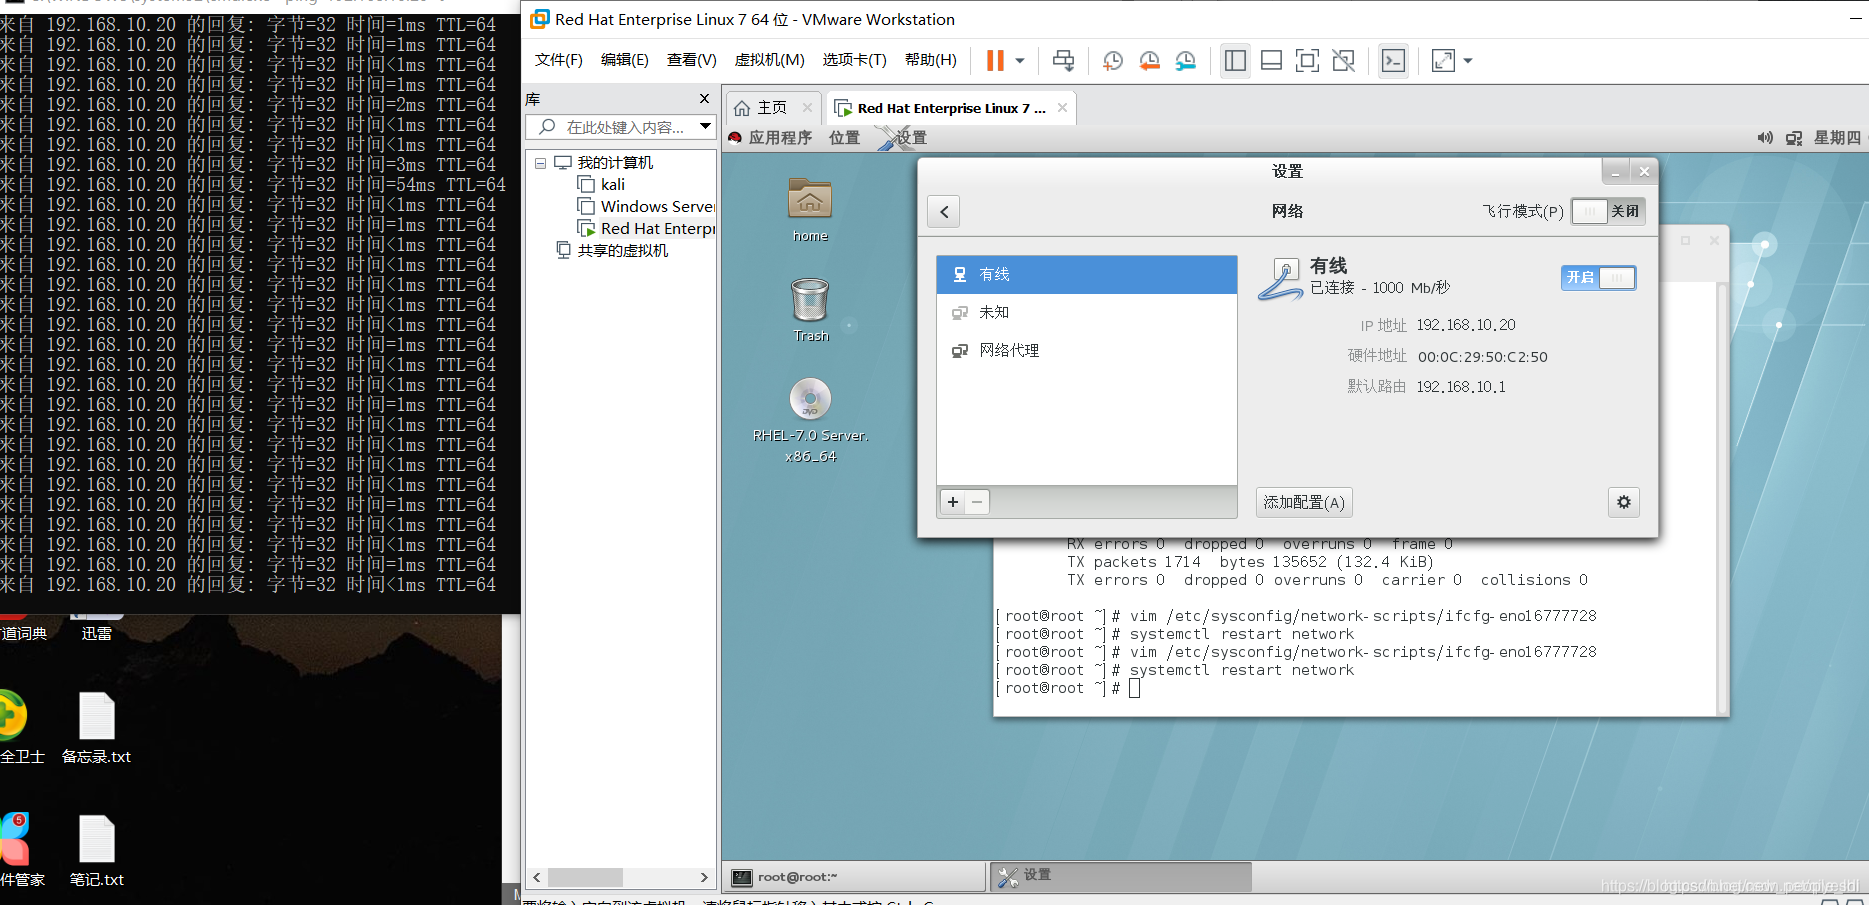Close the library panel with X
The height and width of the screenshot is (905, 1869).
(704, 98)
